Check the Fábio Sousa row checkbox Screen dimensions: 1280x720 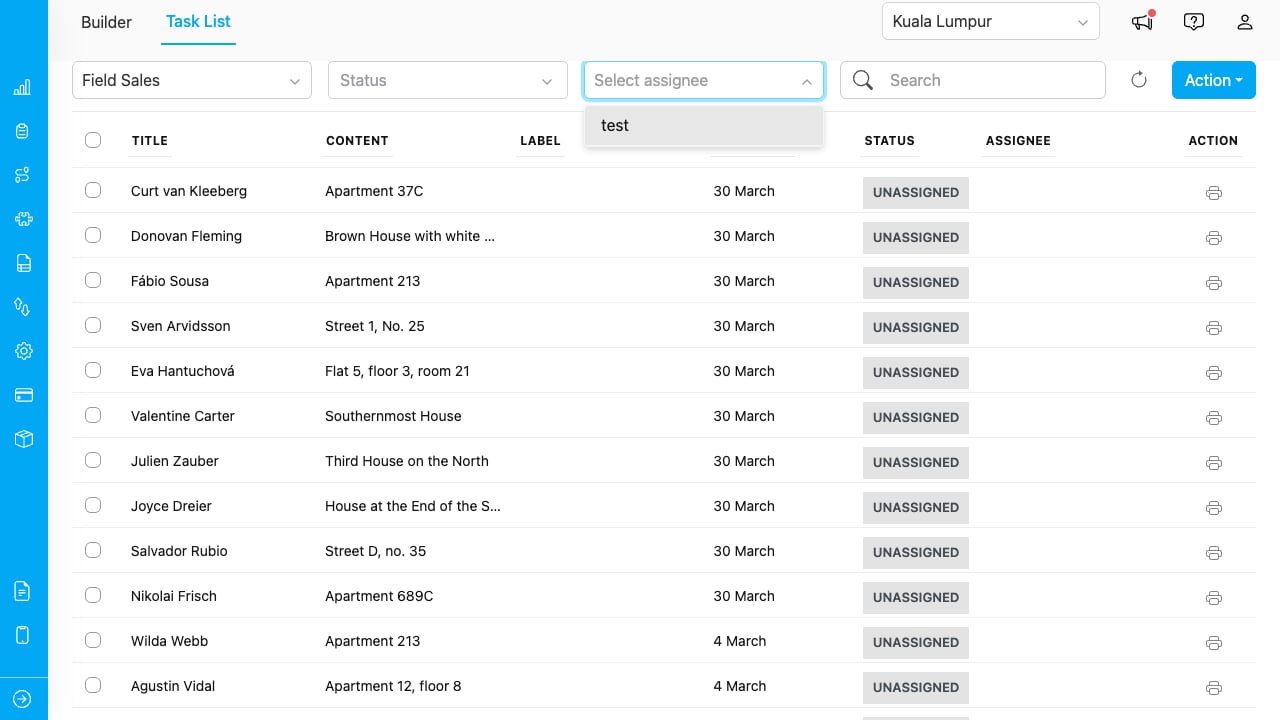pyautogui.click(x=93, y=280)
